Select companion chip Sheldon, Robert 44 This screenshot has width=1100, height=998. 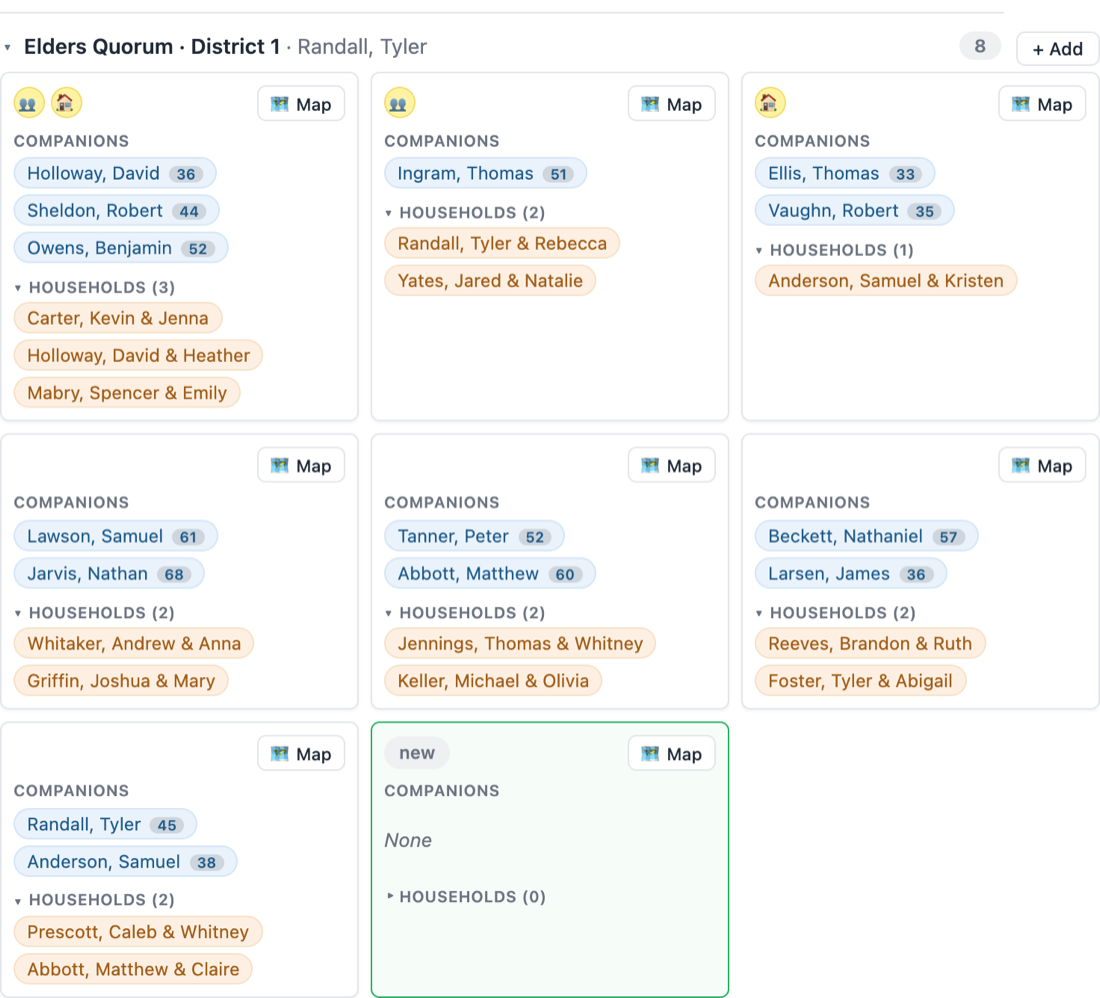116,210
